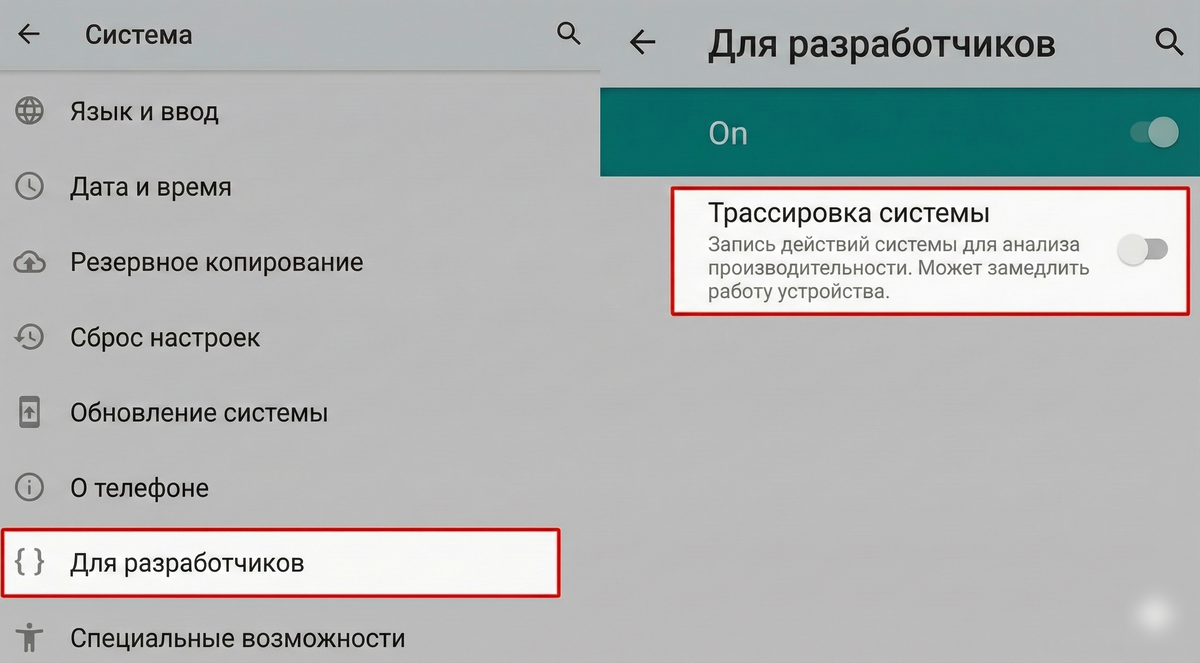Tap the Для разработчиков header title

[881, 44]
